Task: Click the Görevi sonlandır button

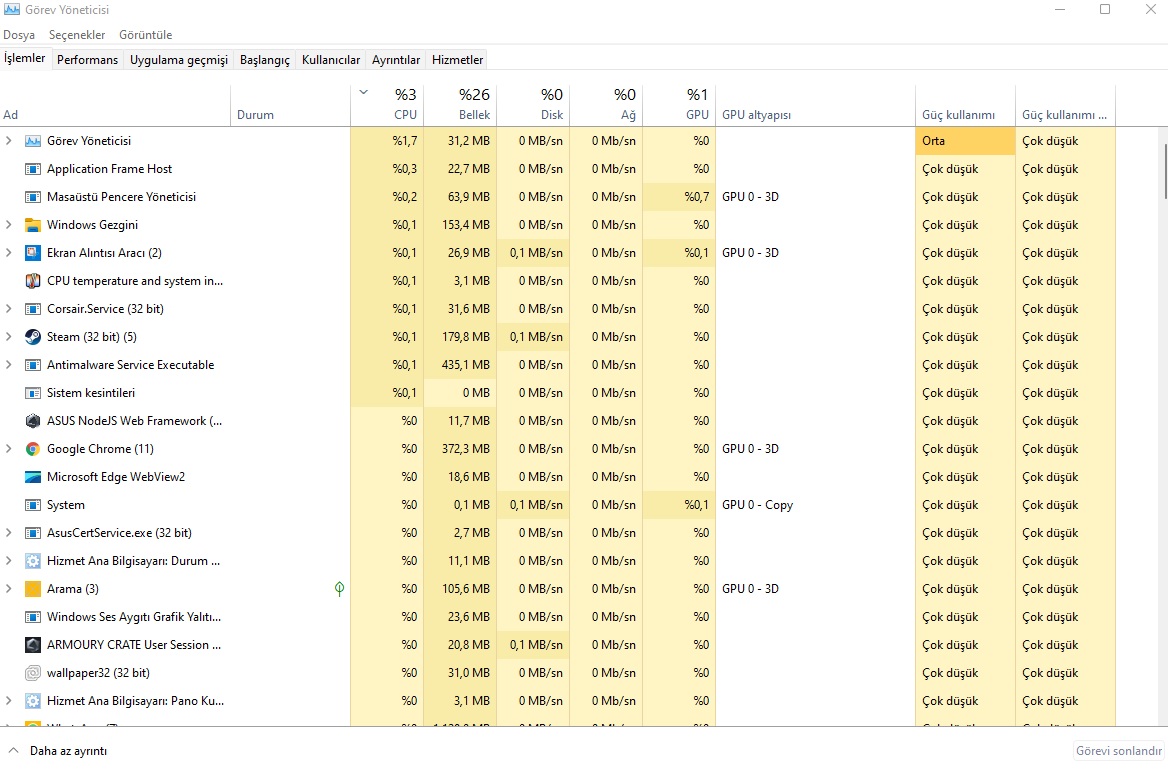Action: pos(1119,751)
